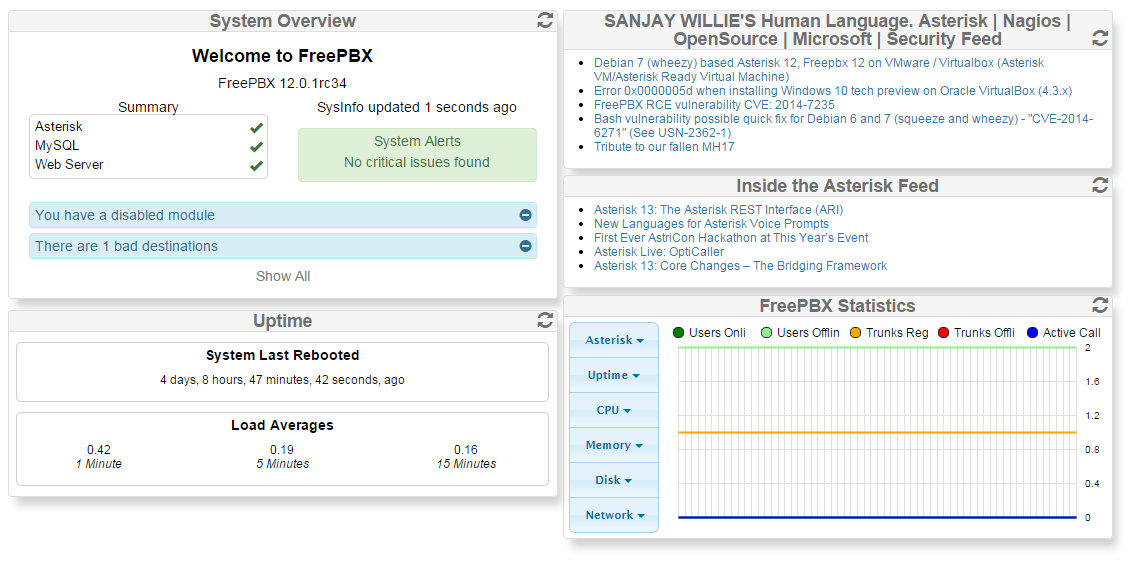Click the 'Load Averages' heading
The image size is (1132, 585).
click(282, 425)
